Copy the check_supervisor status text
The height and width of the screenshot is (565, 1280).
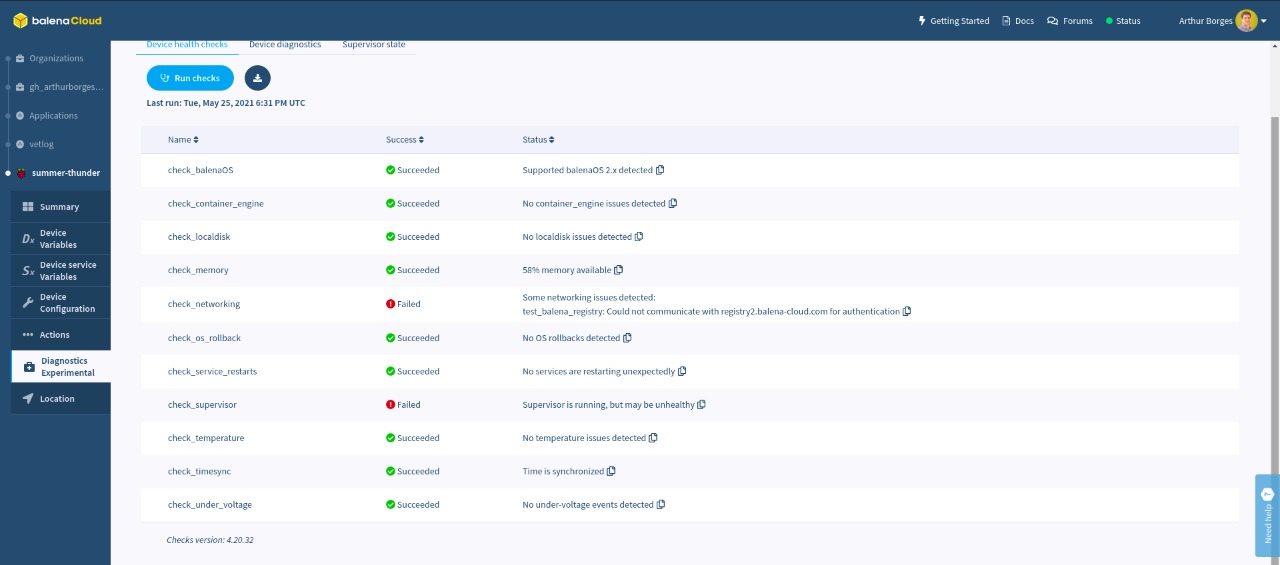(701, 405)
